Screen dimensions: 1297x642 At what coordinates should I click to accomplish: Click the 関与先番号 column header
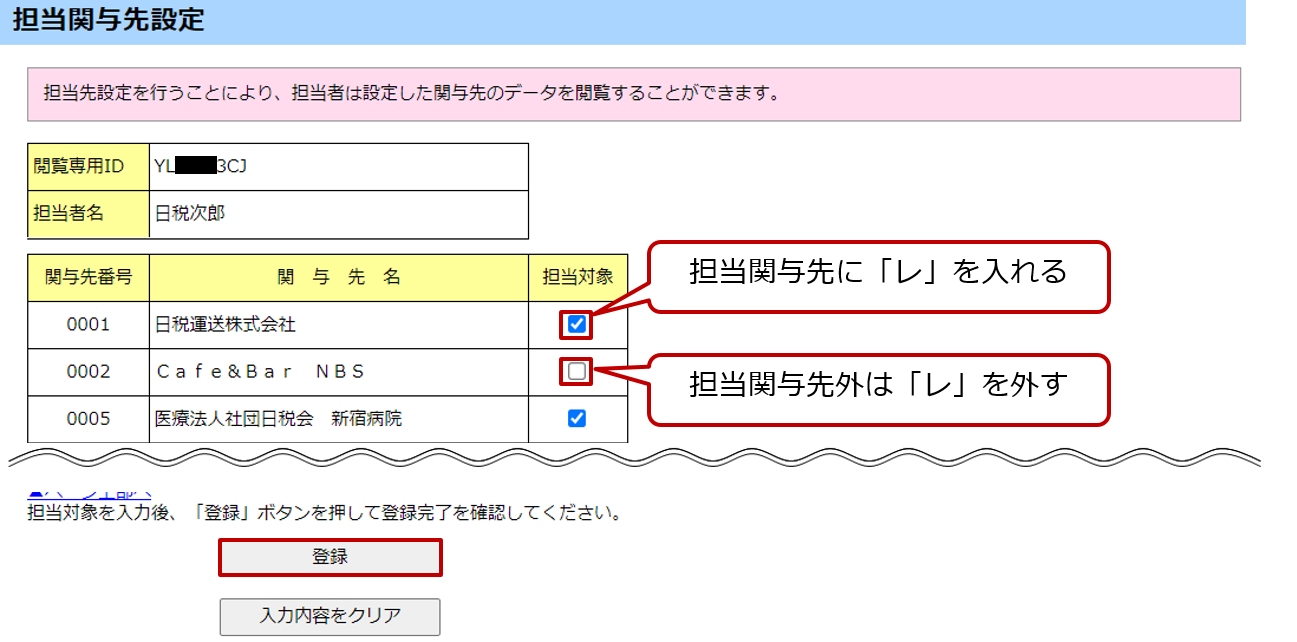[x=88, y=277]
